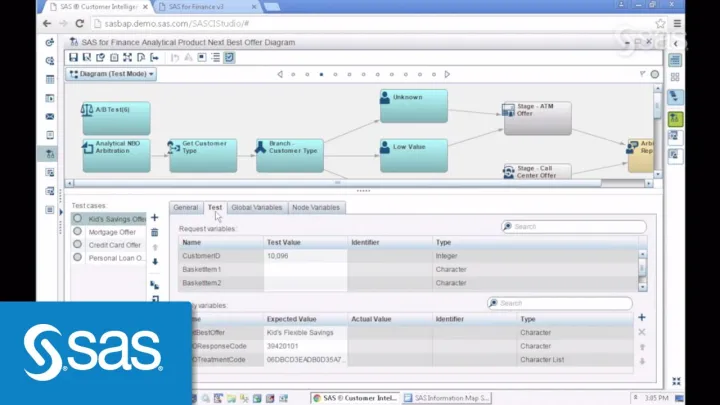Move test case down with arrow icon

155,262
